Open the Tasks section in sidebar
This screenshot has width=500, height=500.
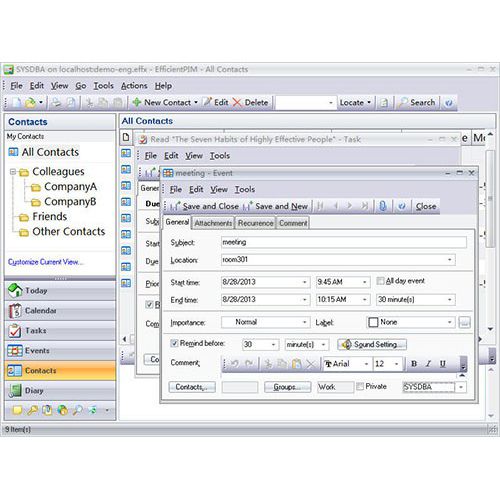point(60,331)
